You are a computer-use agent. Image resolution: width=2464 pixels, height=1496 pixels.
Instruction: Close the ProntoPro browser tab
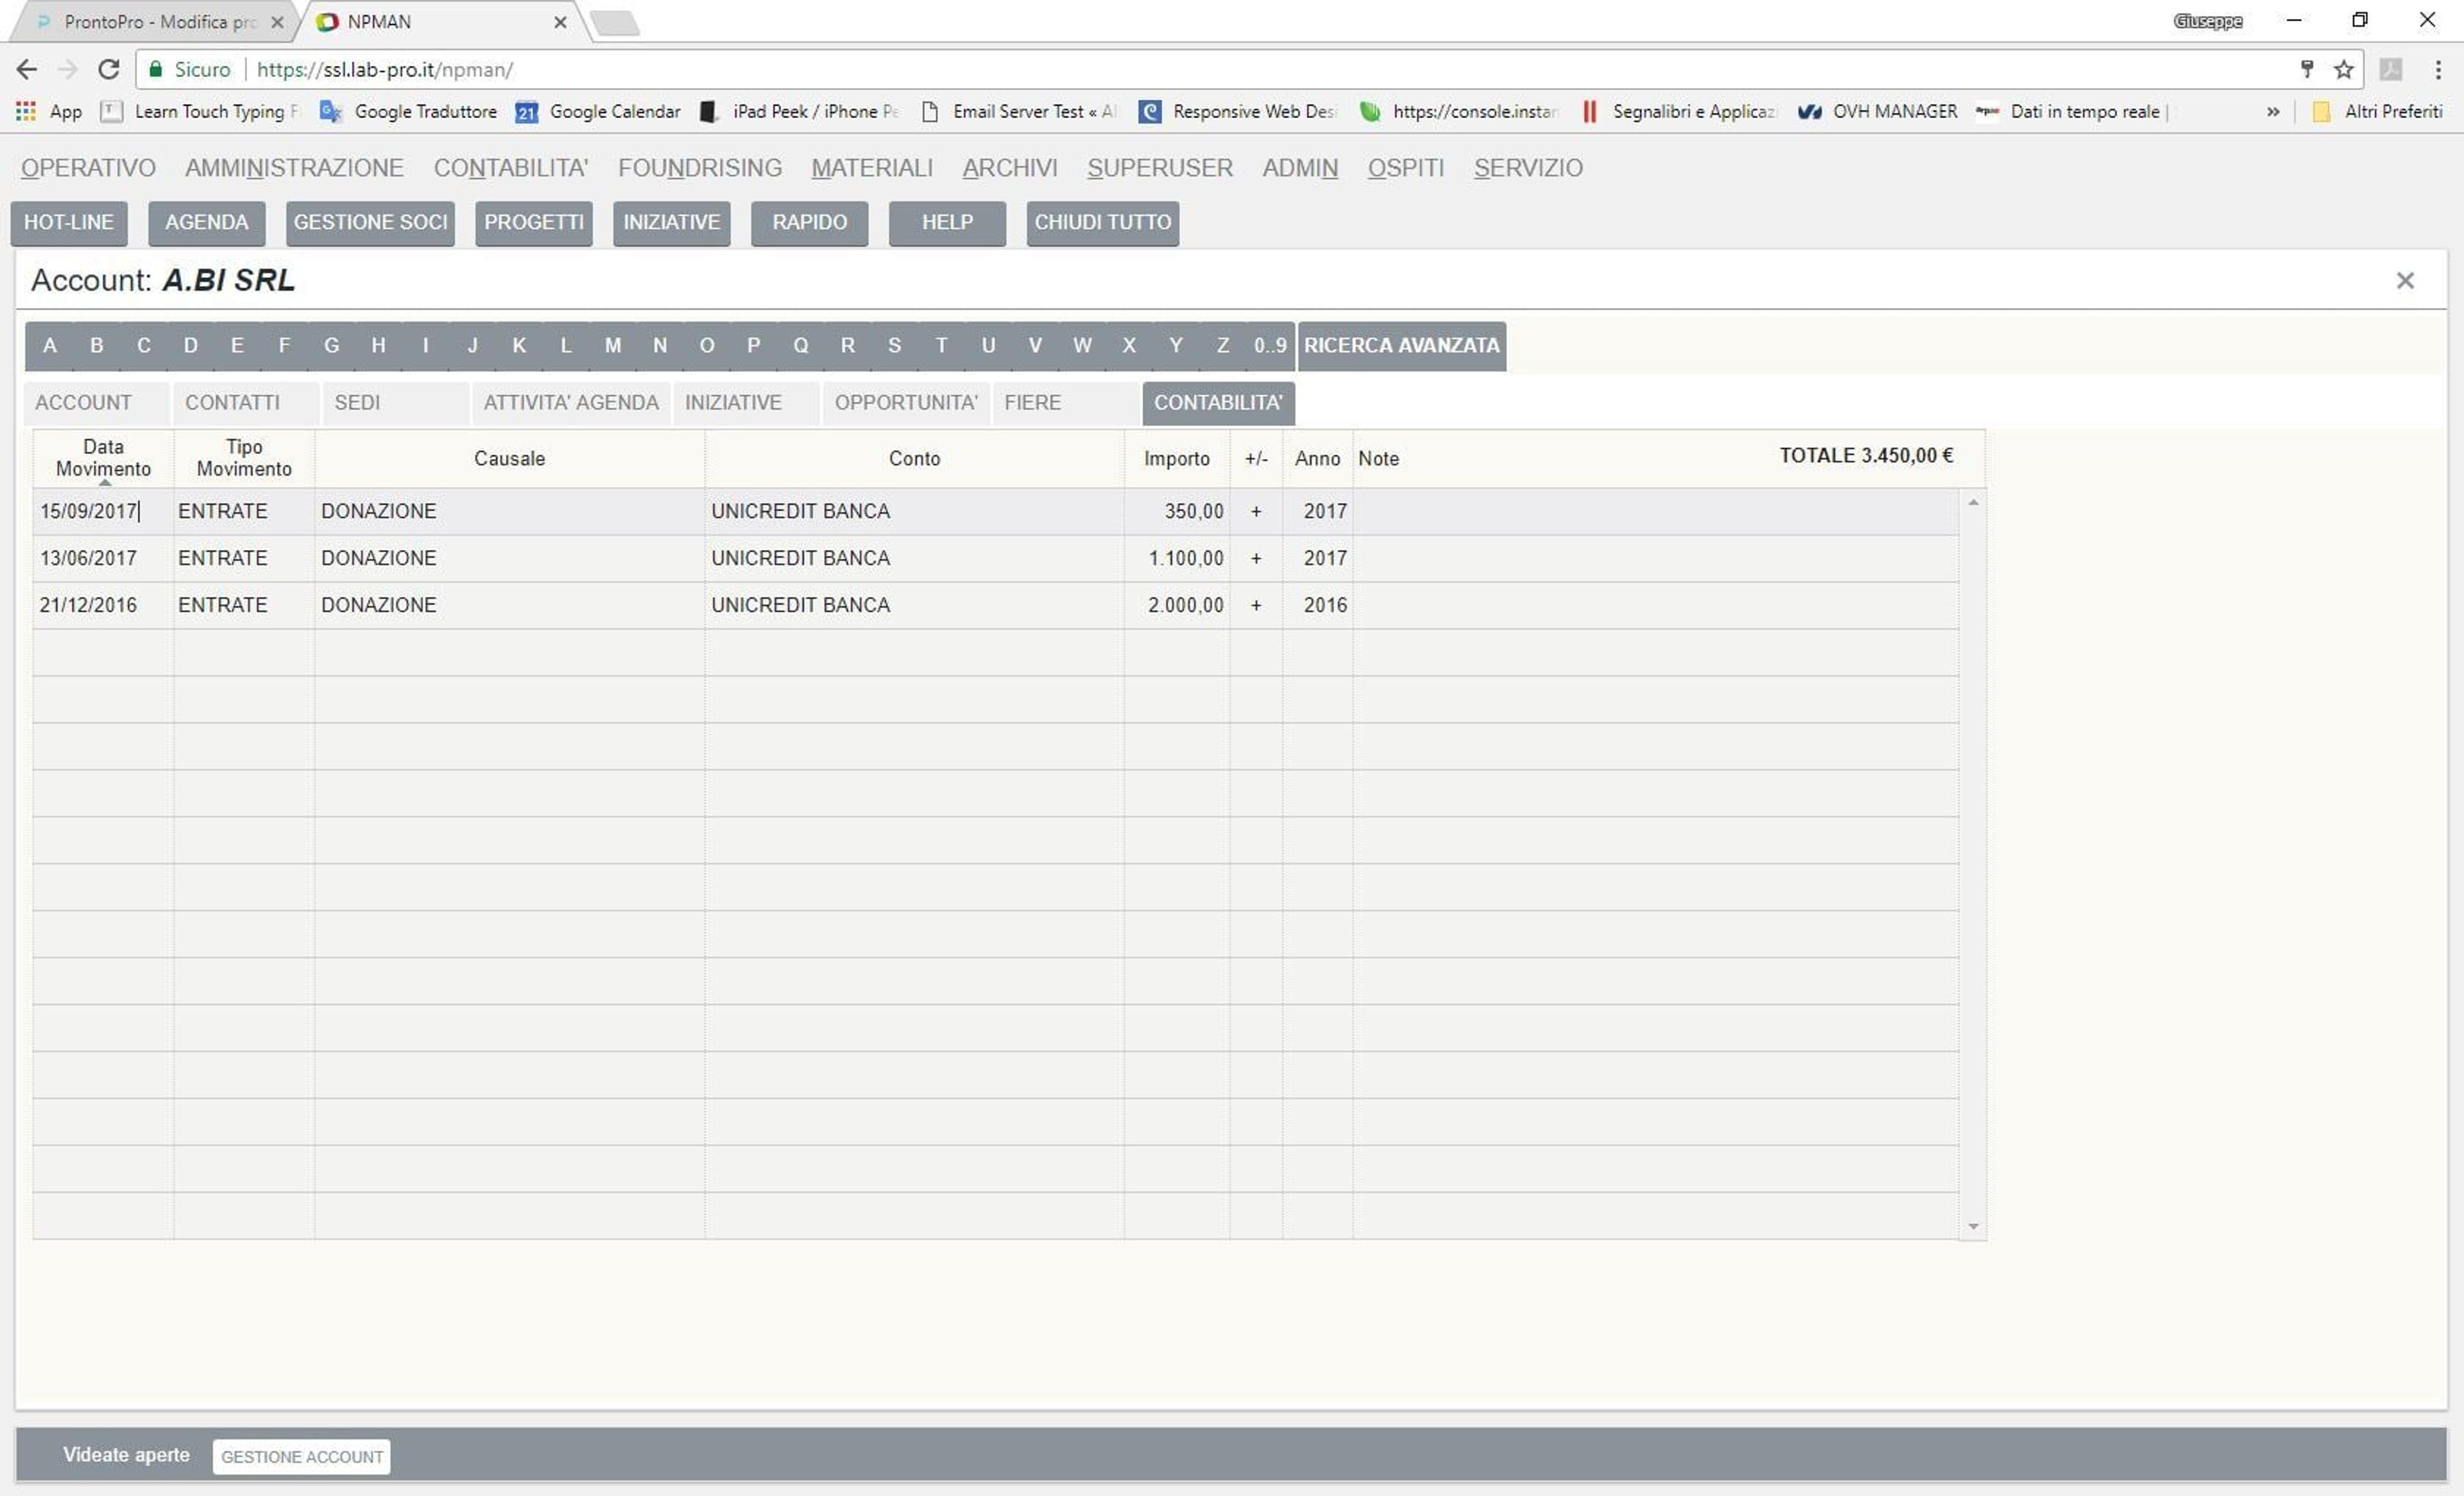coord(277,21)
